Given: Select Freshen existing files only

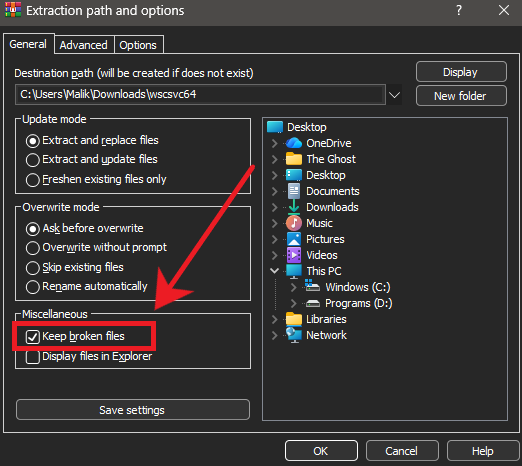Looking at the screenshot, I should [x=96, y=179].
